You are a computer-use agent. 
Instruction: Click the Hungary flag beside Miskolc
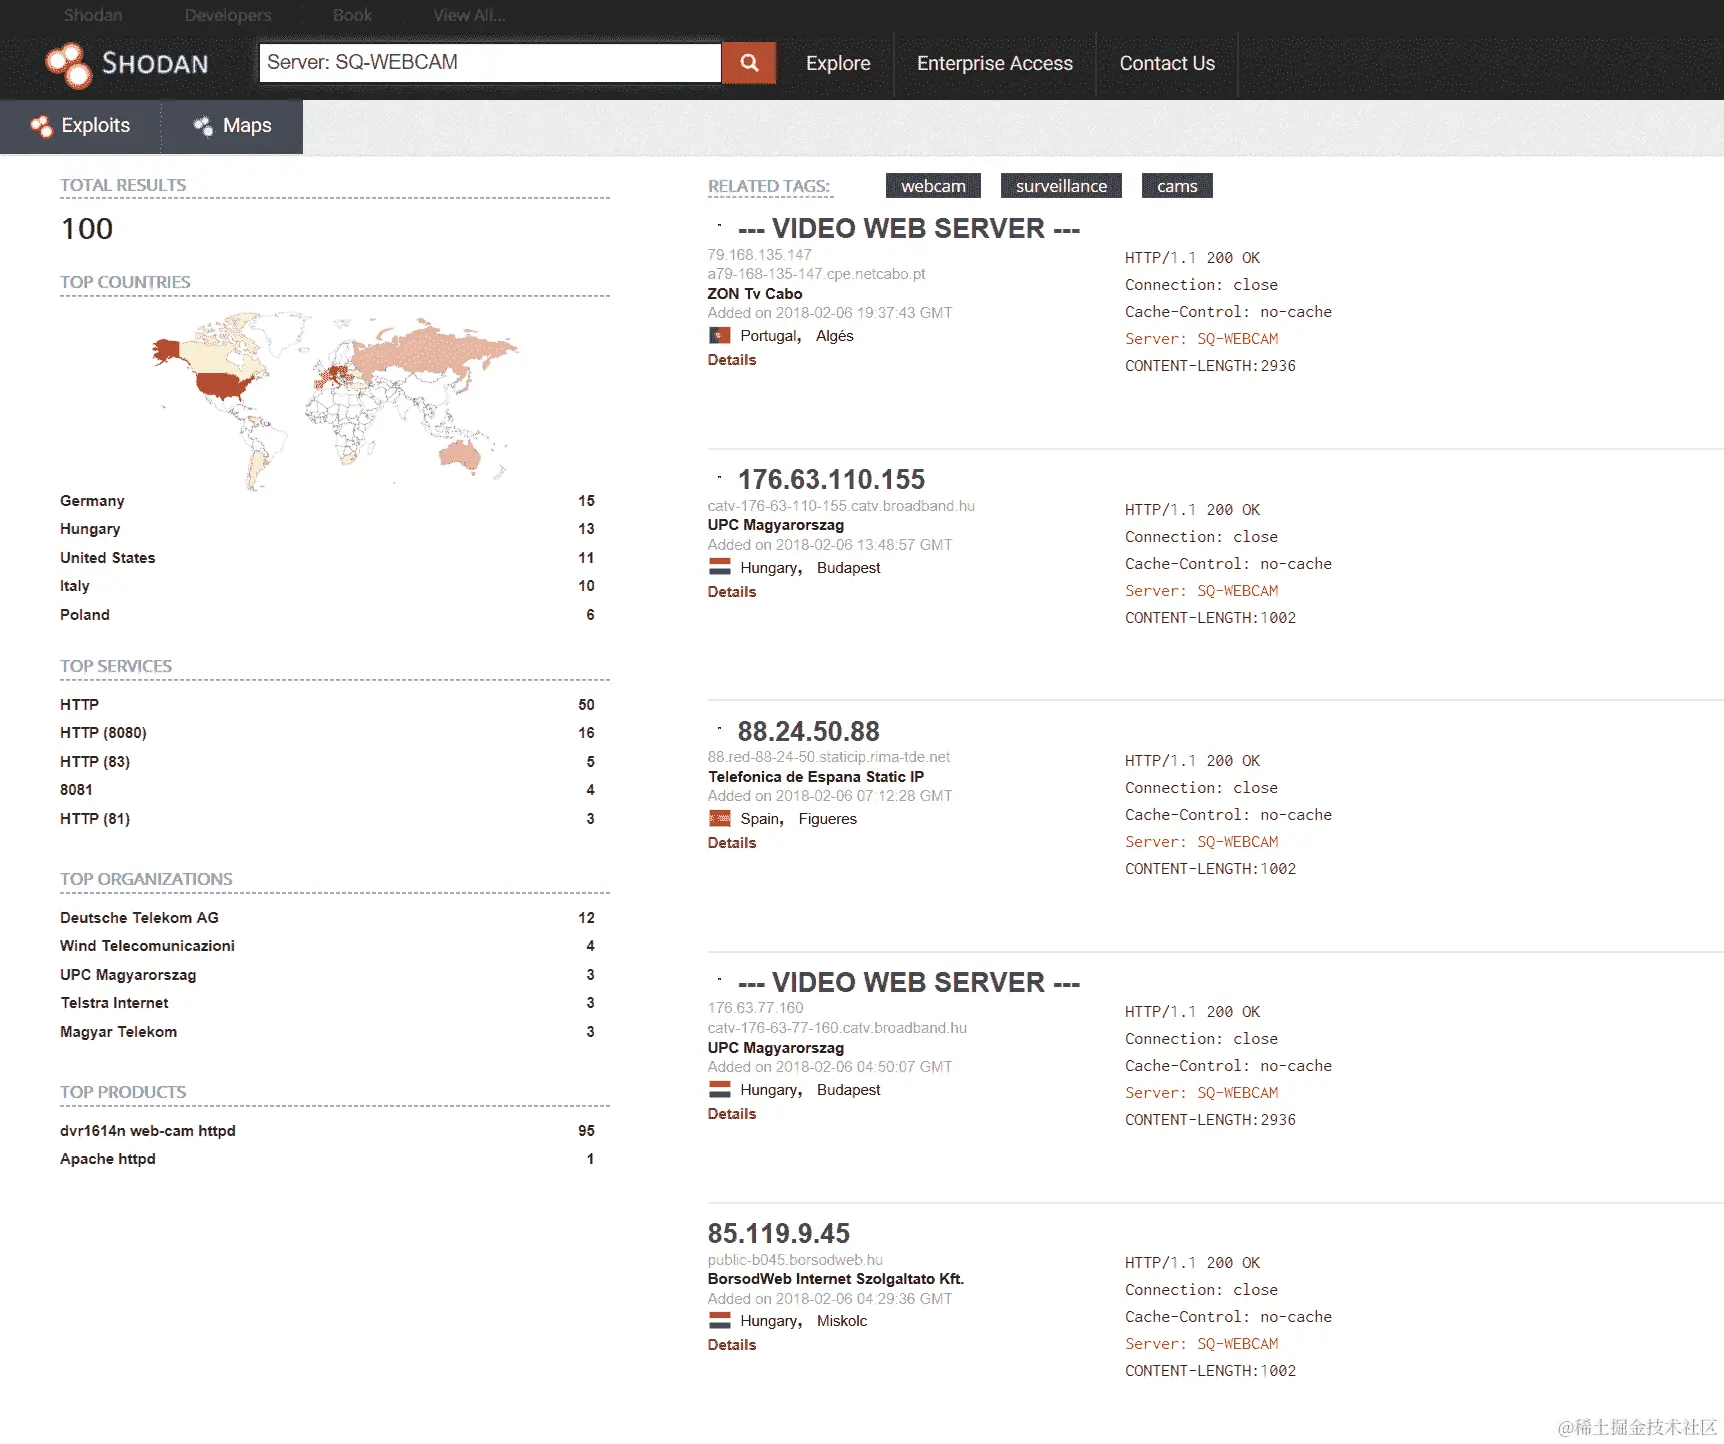tap(720, 1321)
